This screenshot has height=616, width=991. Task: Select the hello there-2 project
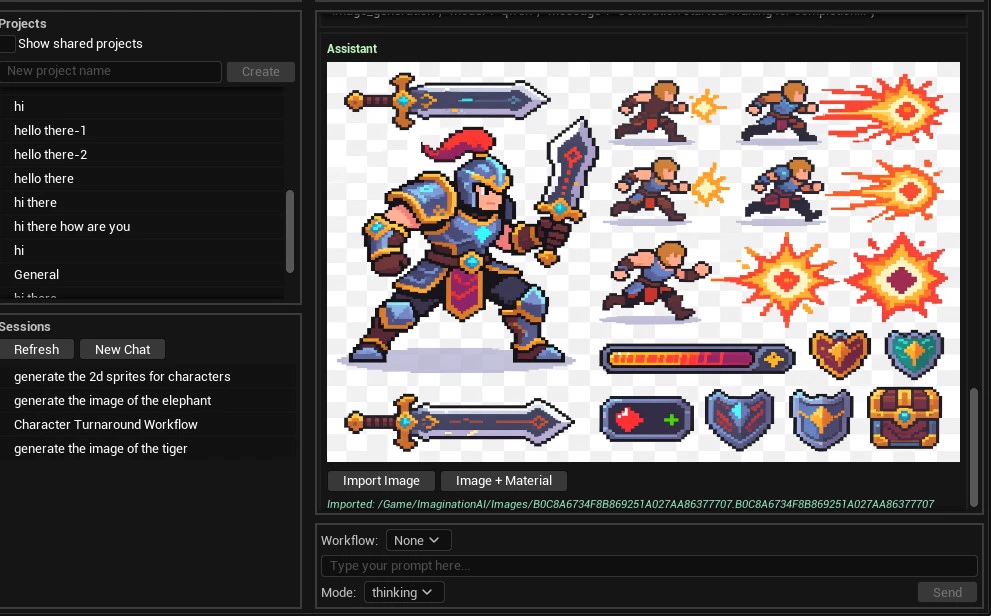click(142, 155)
